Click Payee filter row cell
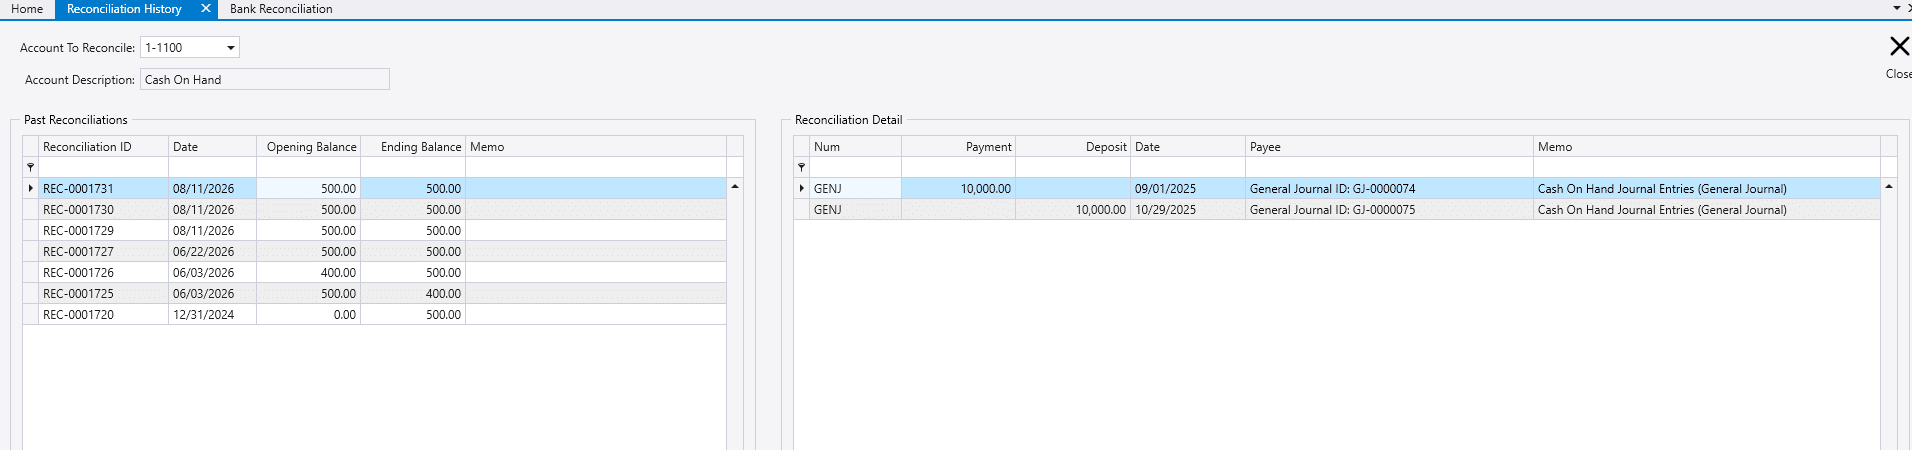 [1389, 167]
